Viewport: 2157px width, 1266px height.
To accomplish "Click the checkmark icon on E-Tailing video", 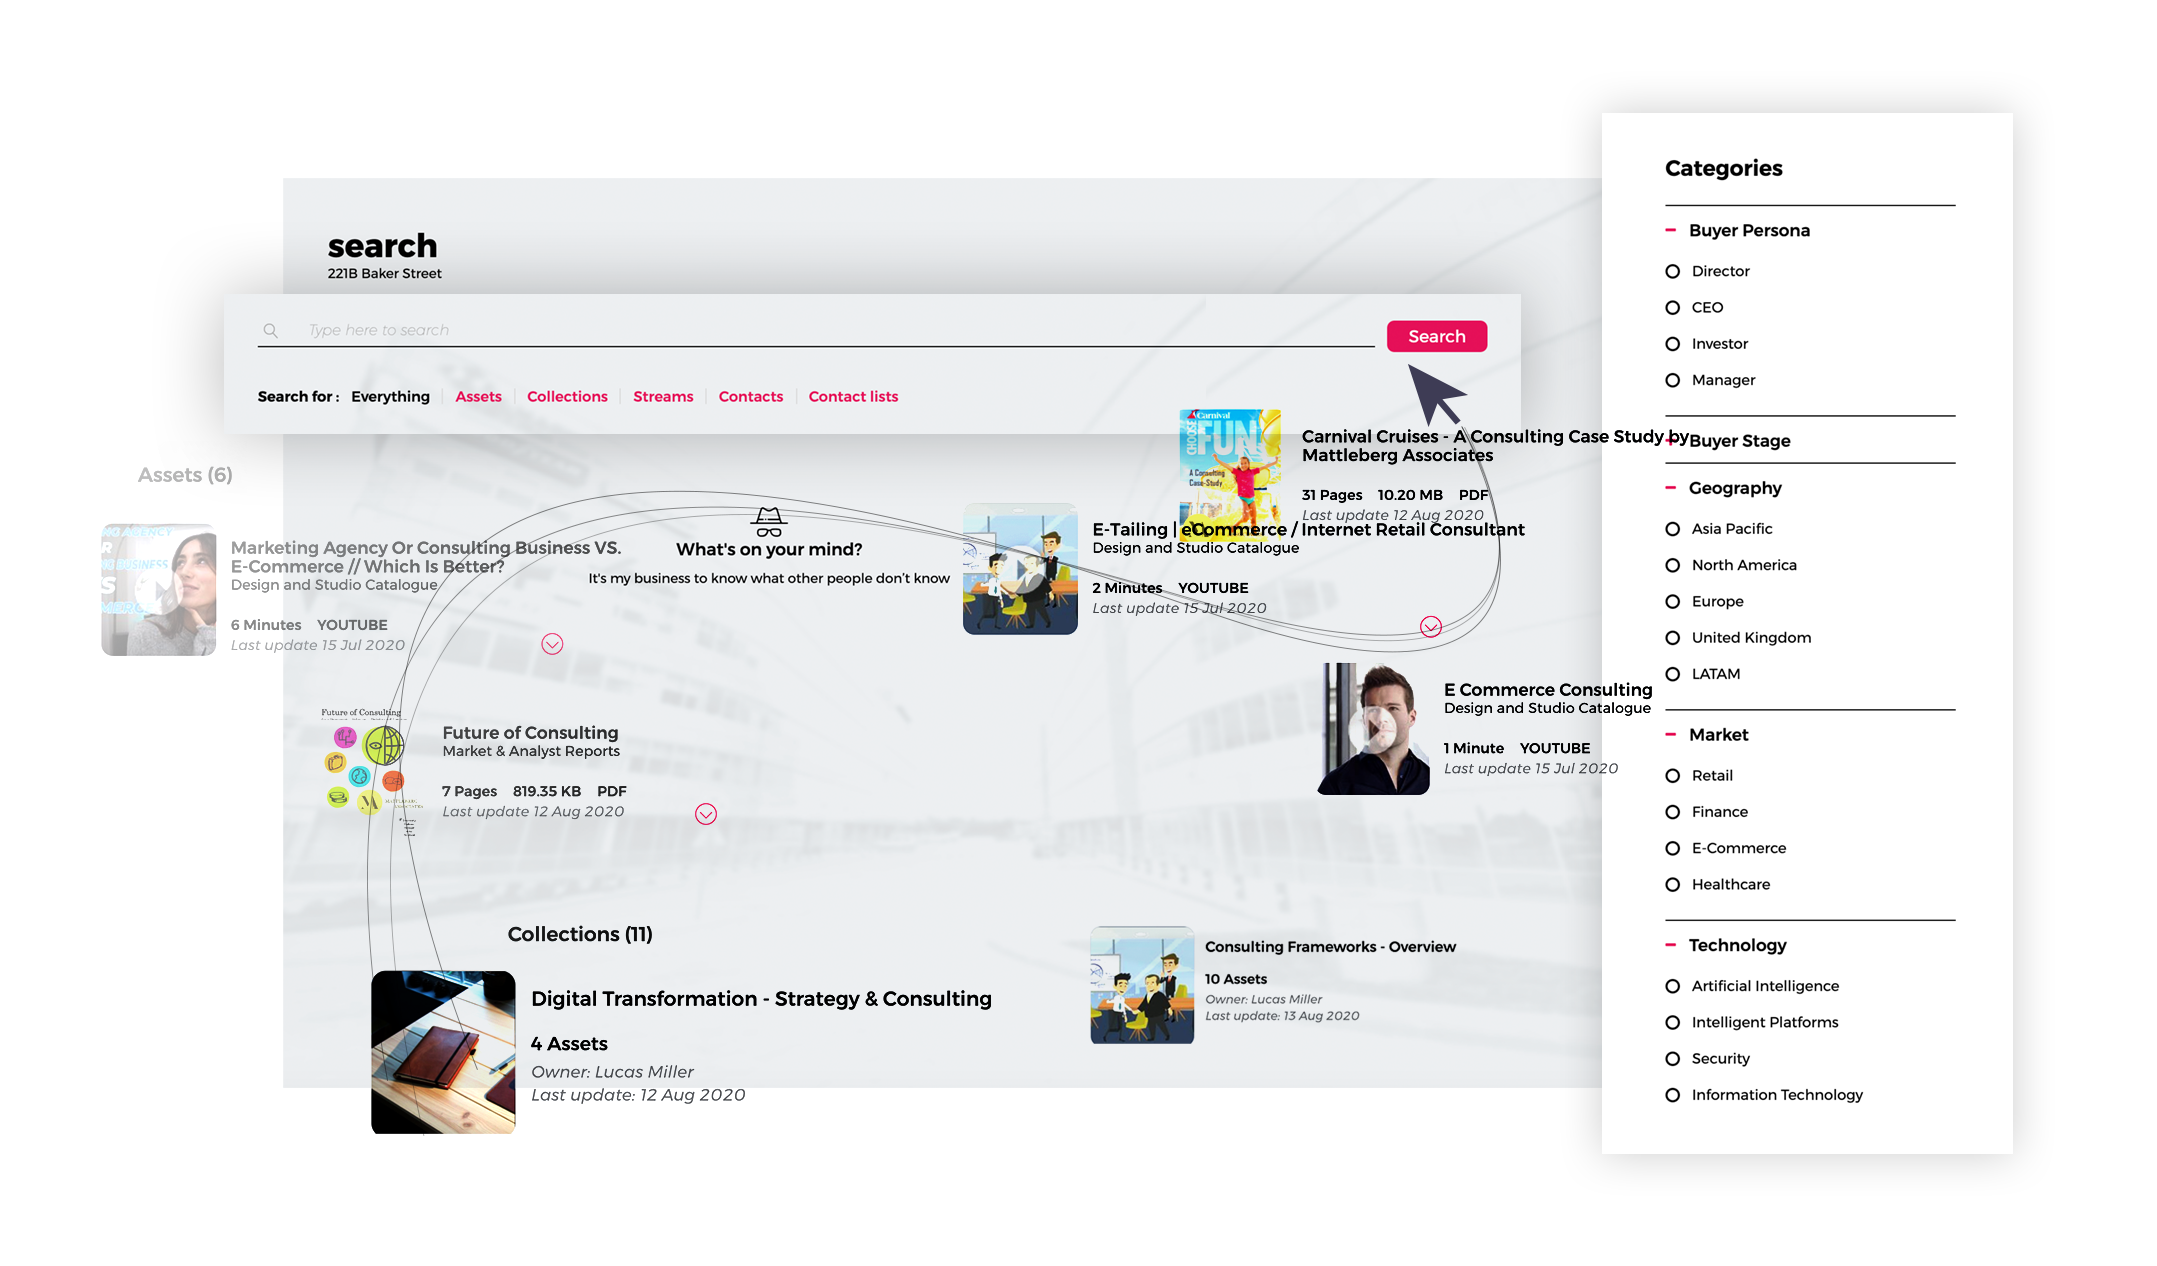I will point(1431,619).
